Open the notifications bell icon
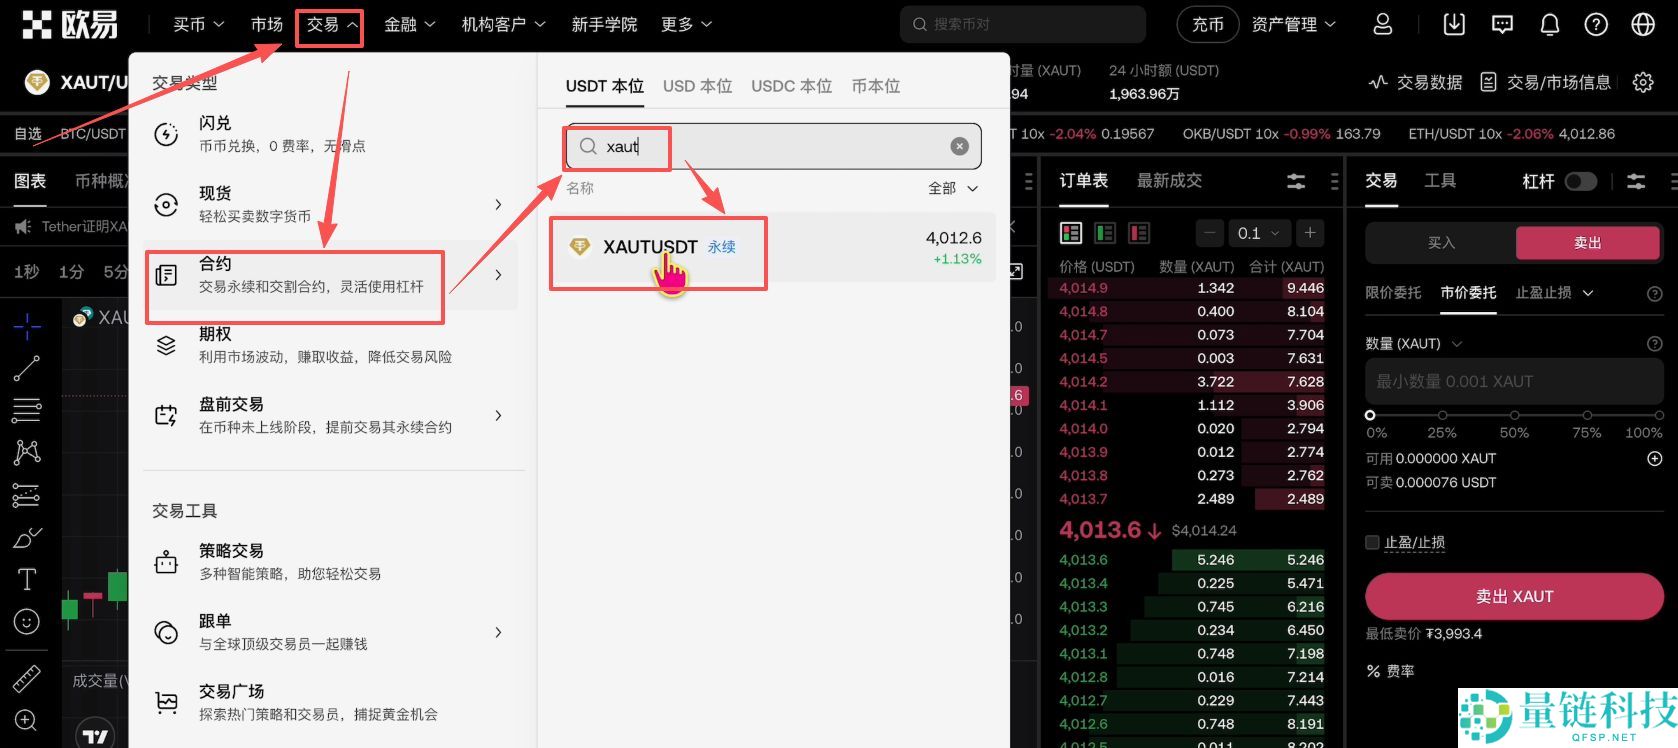This screenshot has height=748, width=1678. pos(1549,25)
